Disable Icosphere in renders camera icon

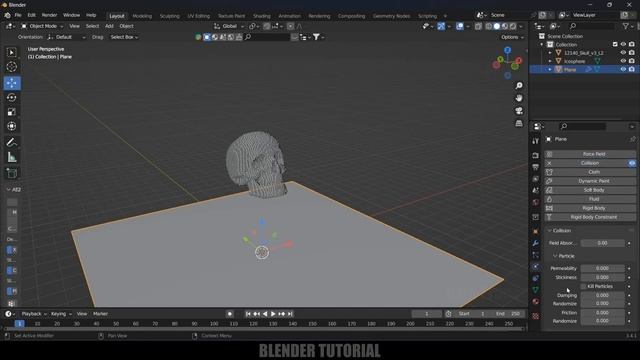tap(631, 61)
